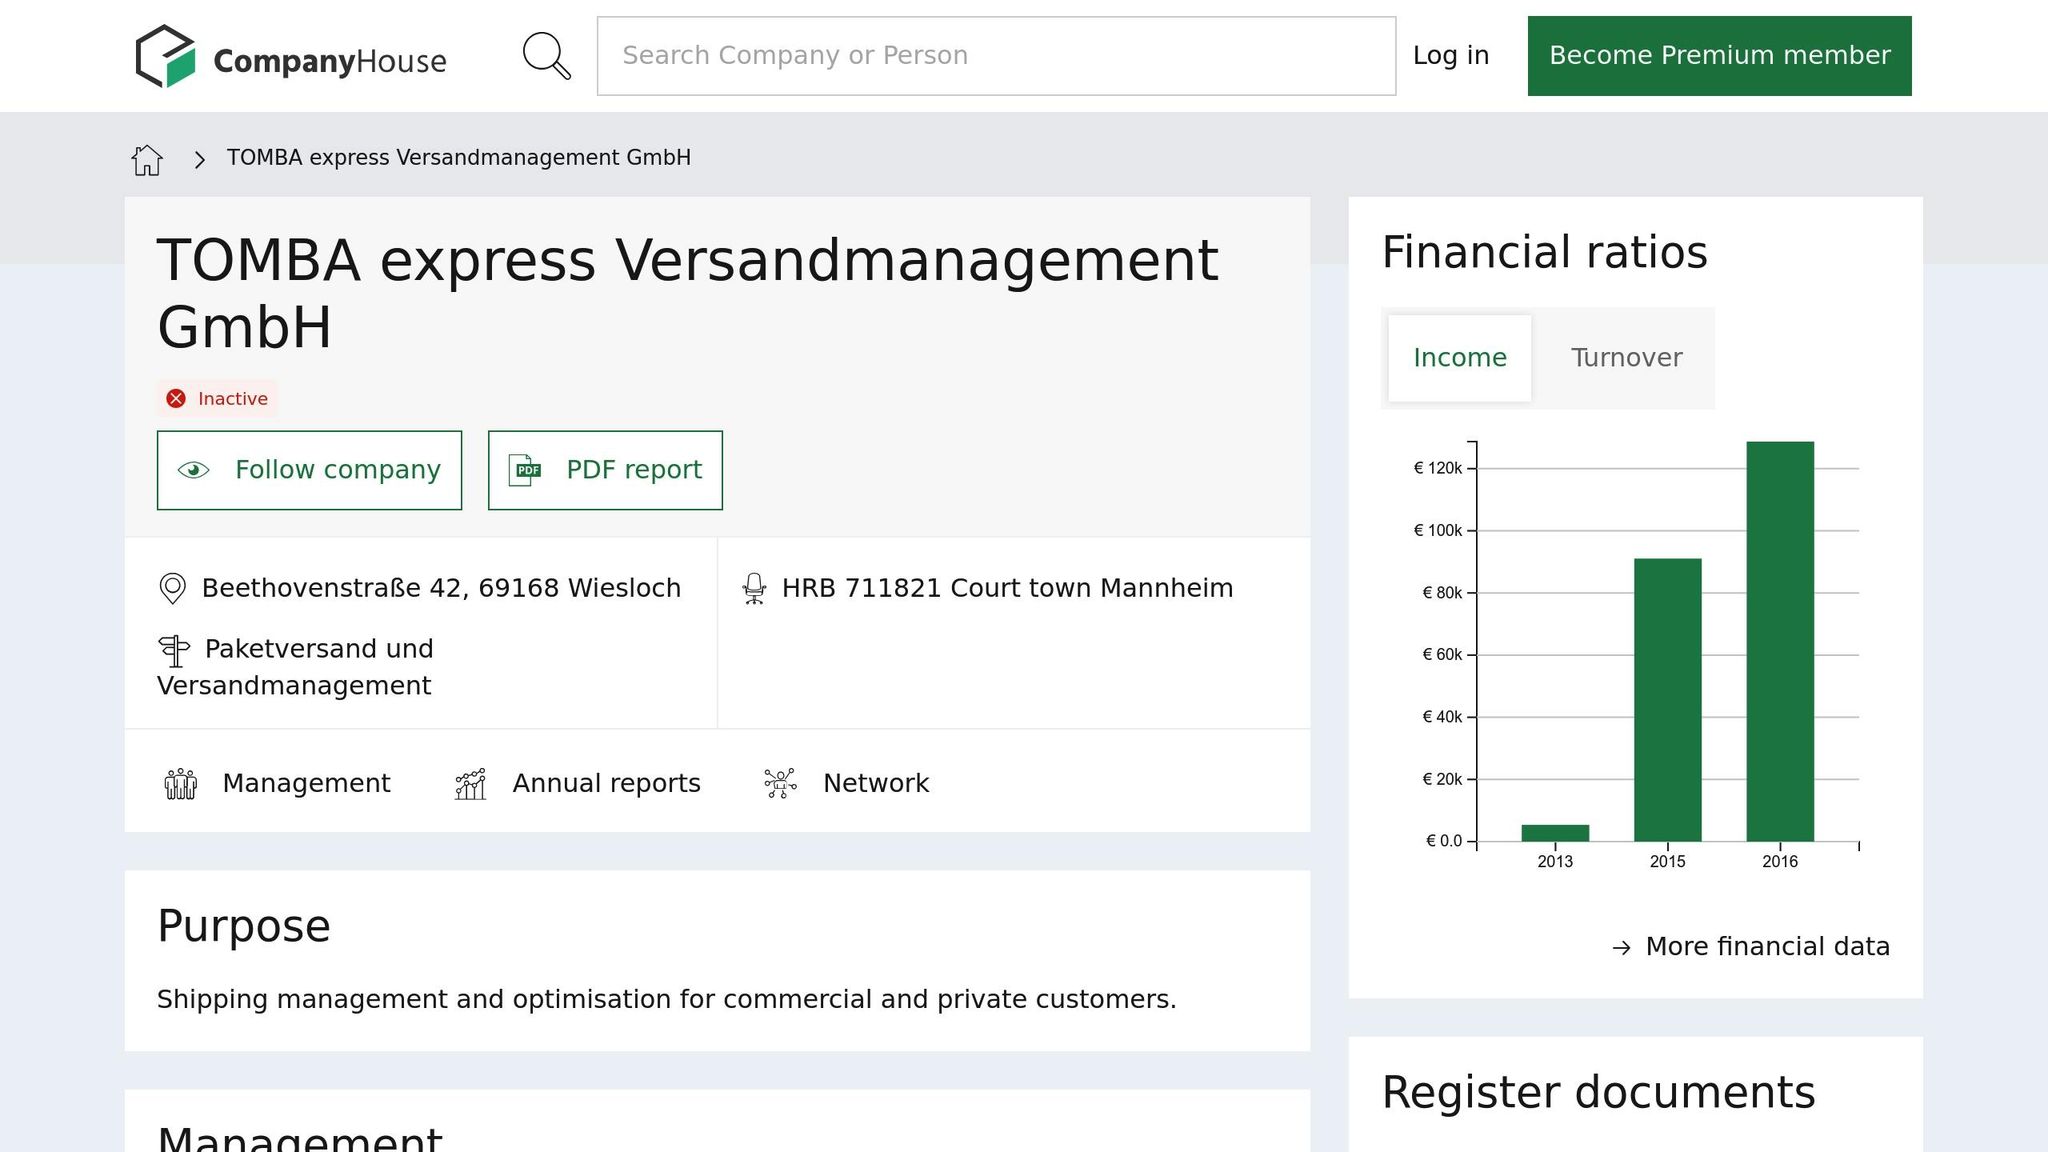Click the magnifying glass search icon

[x=546, y=56]
